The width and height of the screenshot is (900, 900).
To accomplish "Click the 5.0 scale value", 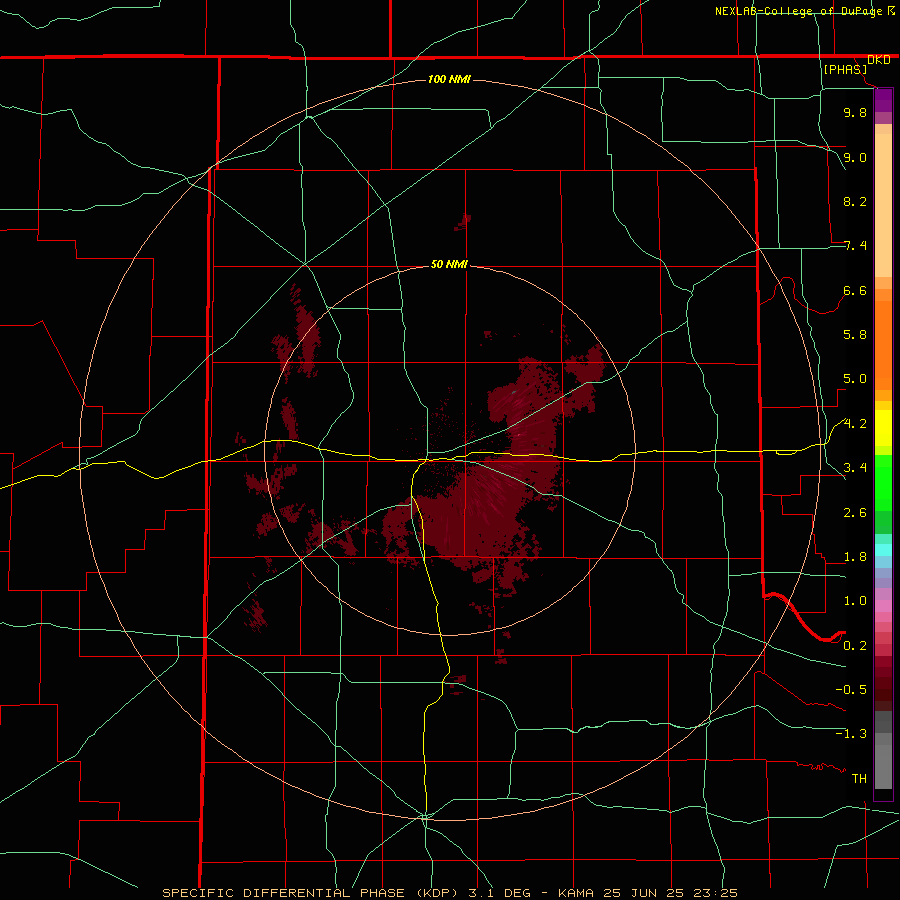I will pos(855,379).
